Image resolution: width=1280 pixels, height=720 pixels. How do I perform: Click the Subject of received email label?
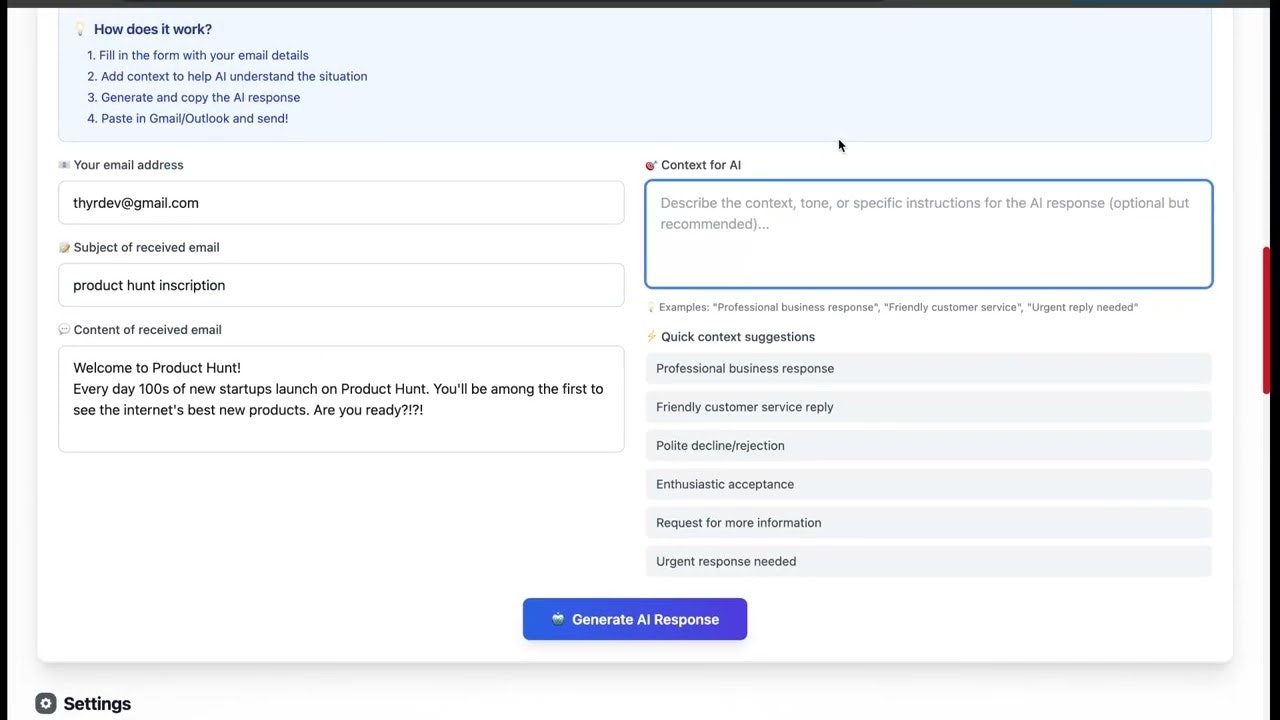coord(146,247)
